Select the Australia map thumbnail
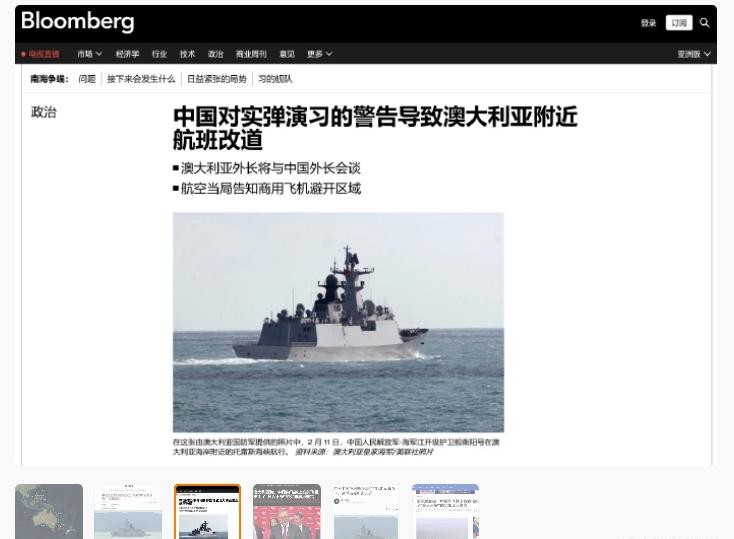This screenshot has width=734, height=539. (x=49, y=511)
